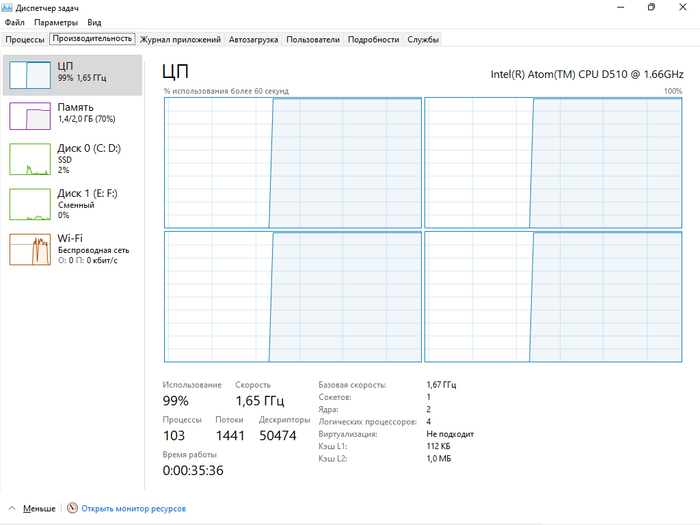
Task: Click the Использование 99% value
Action: pyautogui.click(x=175, y=400)
